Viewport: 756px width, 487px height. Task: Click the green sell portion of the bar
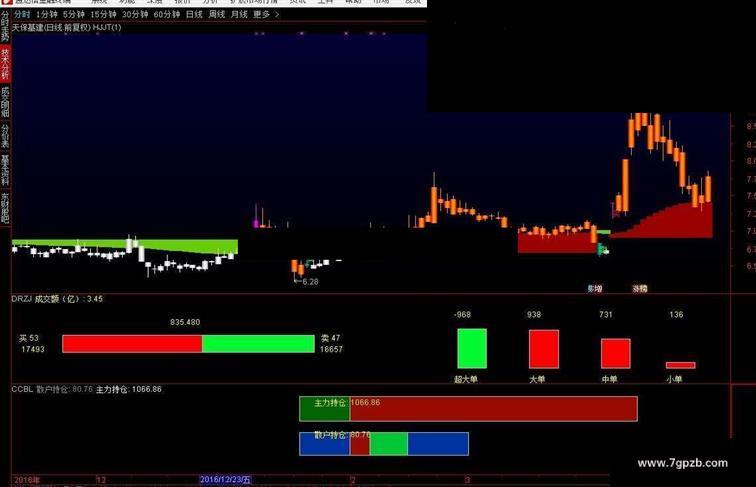pos(258,344)
